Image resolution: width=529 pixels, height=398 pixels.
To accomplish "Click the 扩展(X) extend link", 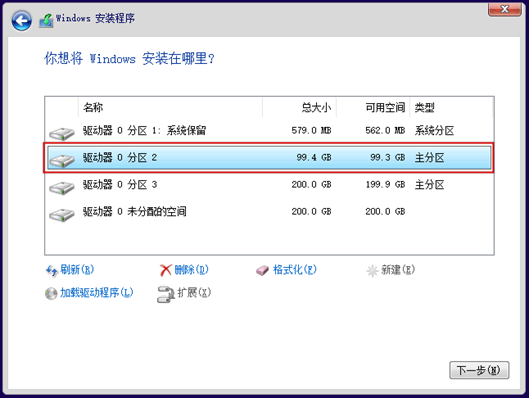I will pos(194,292).
